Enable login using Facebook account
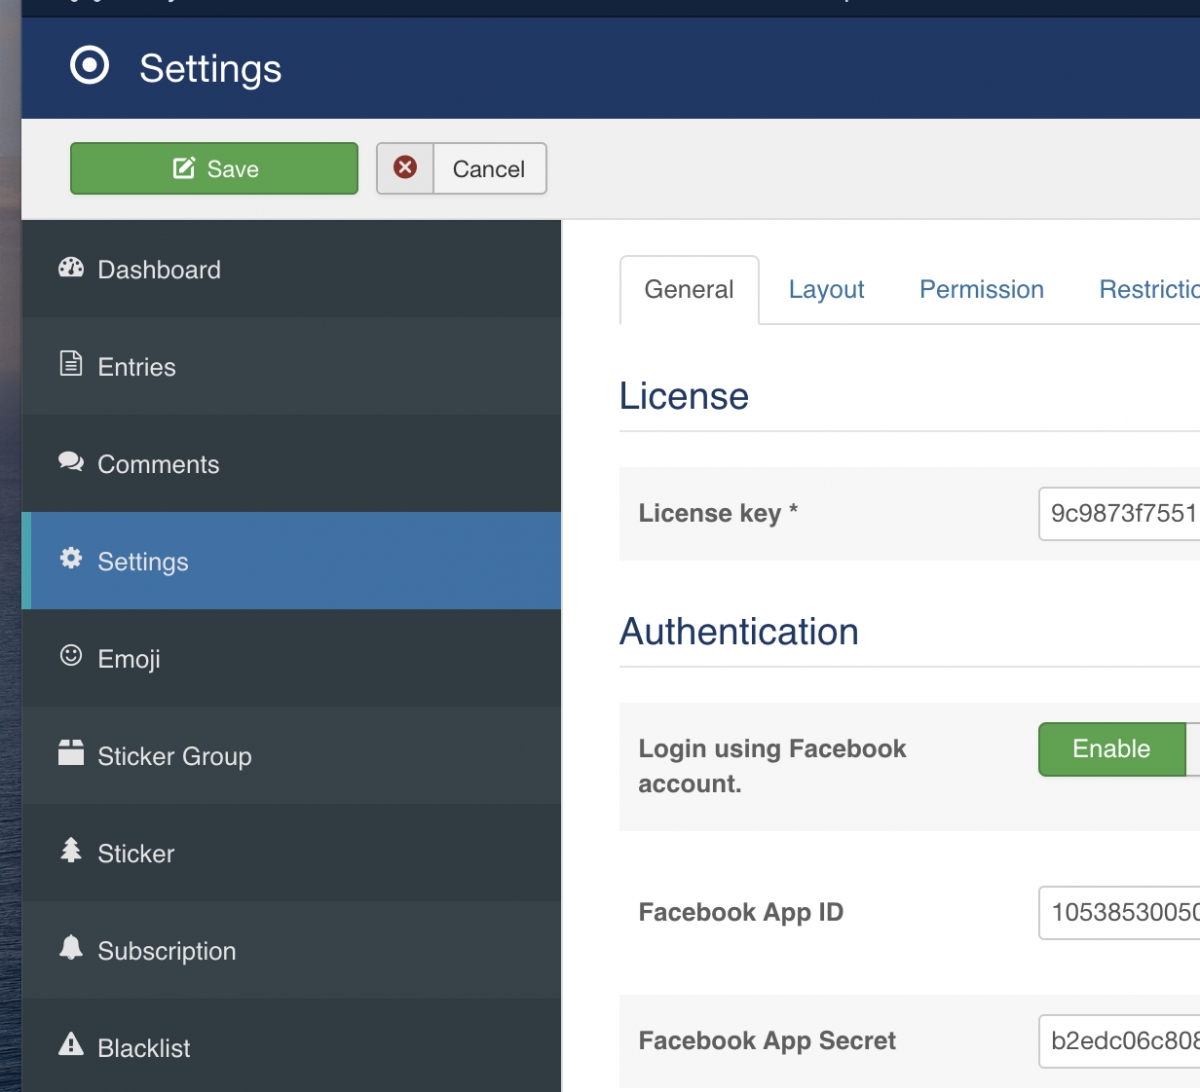Viewport: 1200px width, 1092px height. coord(1111,749)
